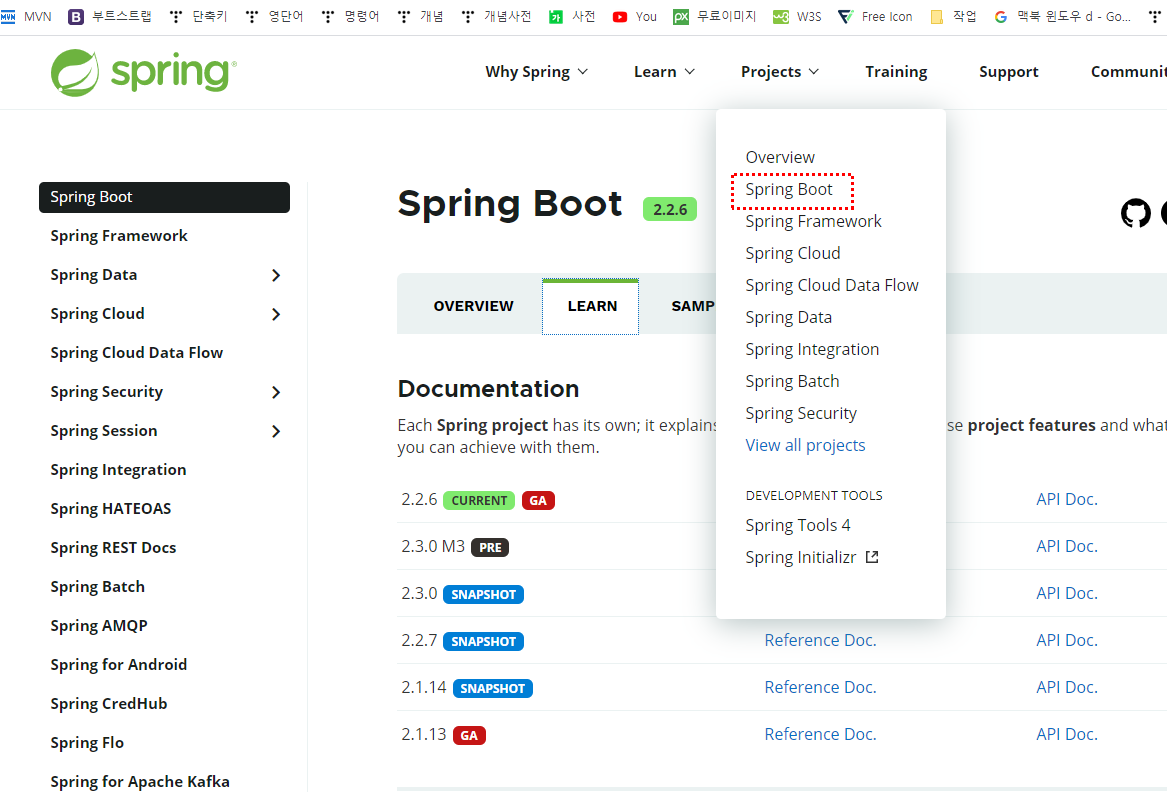
Task: Choose Spring Framework in the Projects menu
Action: (x=813, y=221)
